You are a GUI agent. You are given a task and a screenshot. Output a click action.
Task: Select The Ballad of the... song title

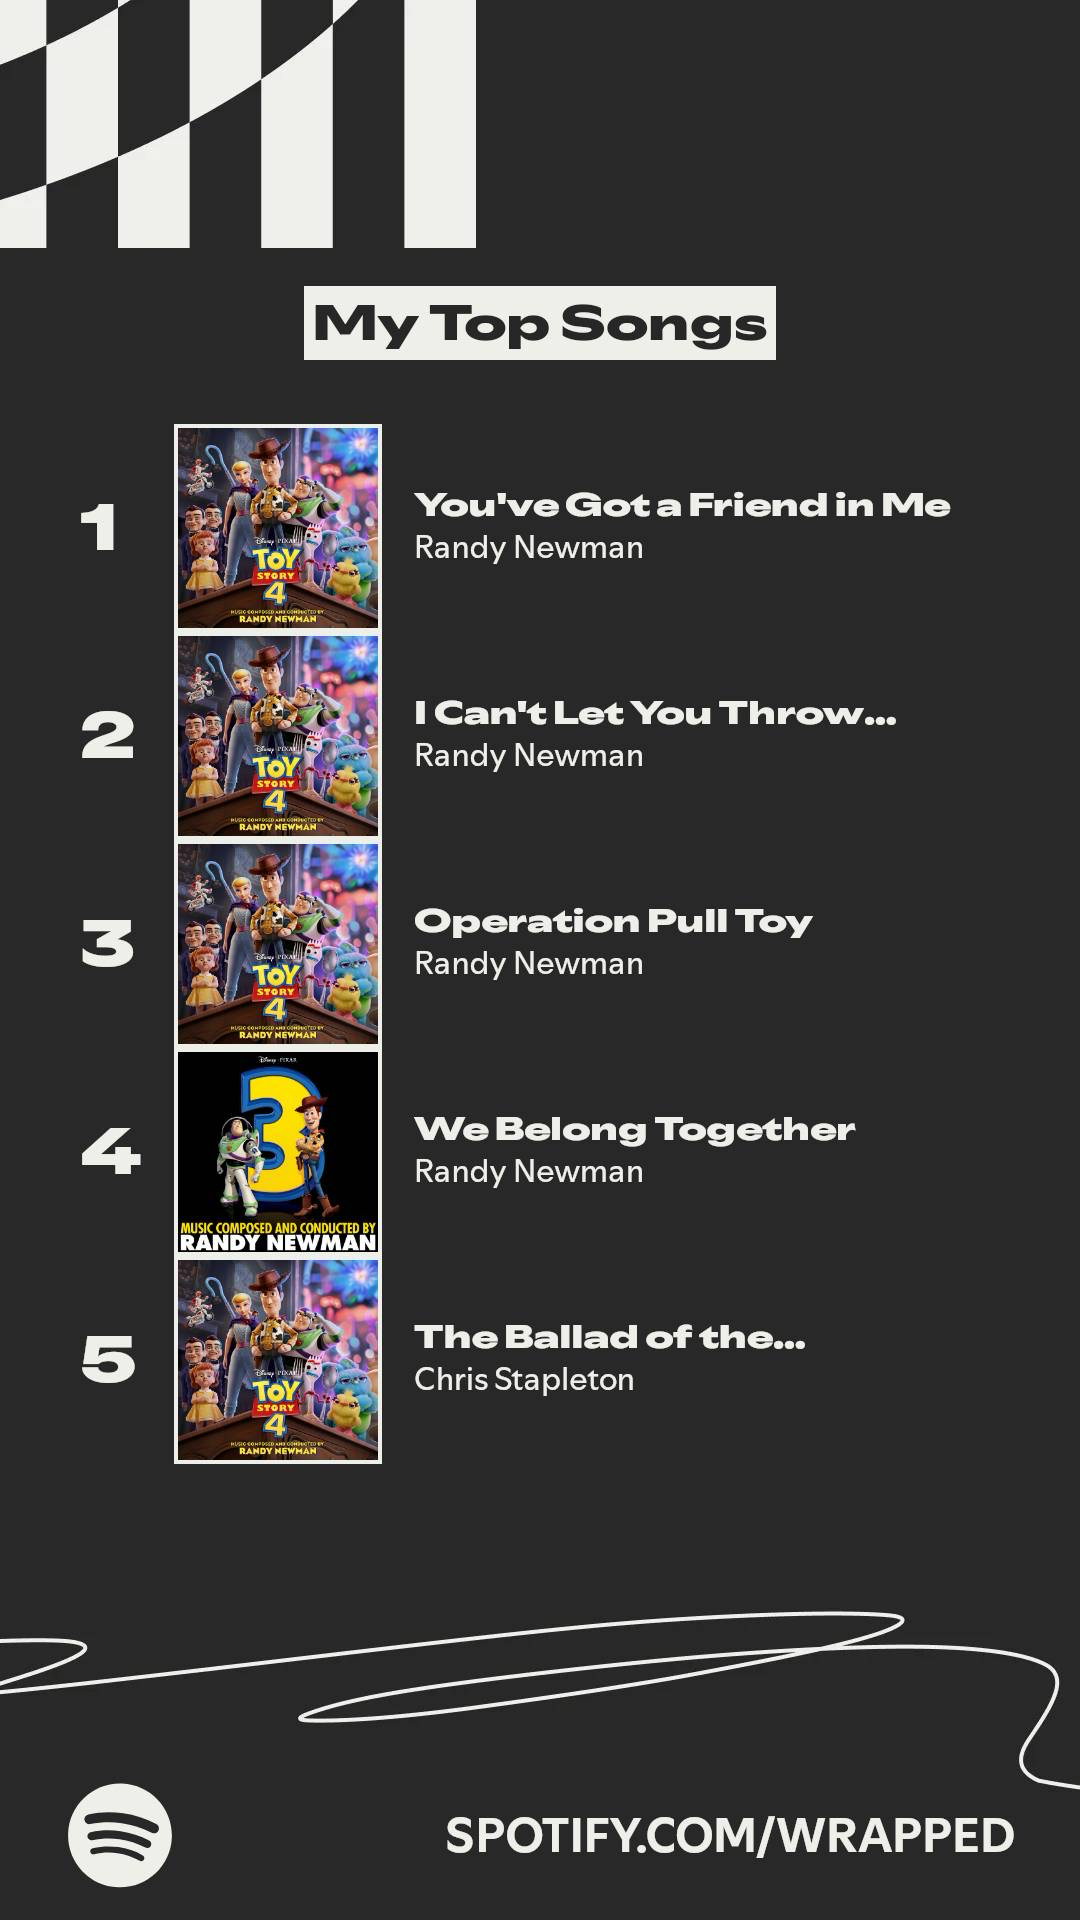tap(609, 1337)
